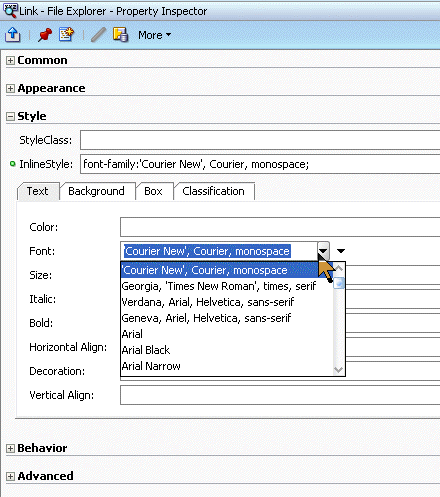Click the upload arrow toolbar icon
The width and height of the screenshot is (440, 497).
13,35
